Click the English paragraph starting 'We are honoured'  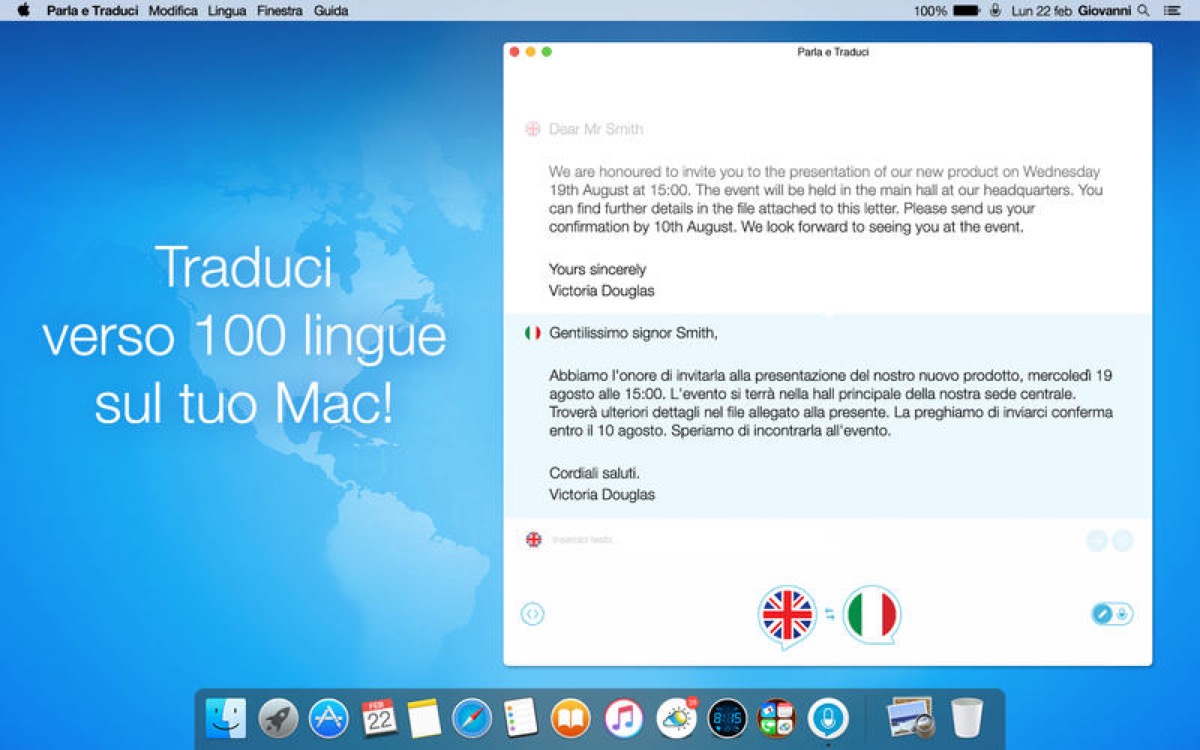coord(826,199)
